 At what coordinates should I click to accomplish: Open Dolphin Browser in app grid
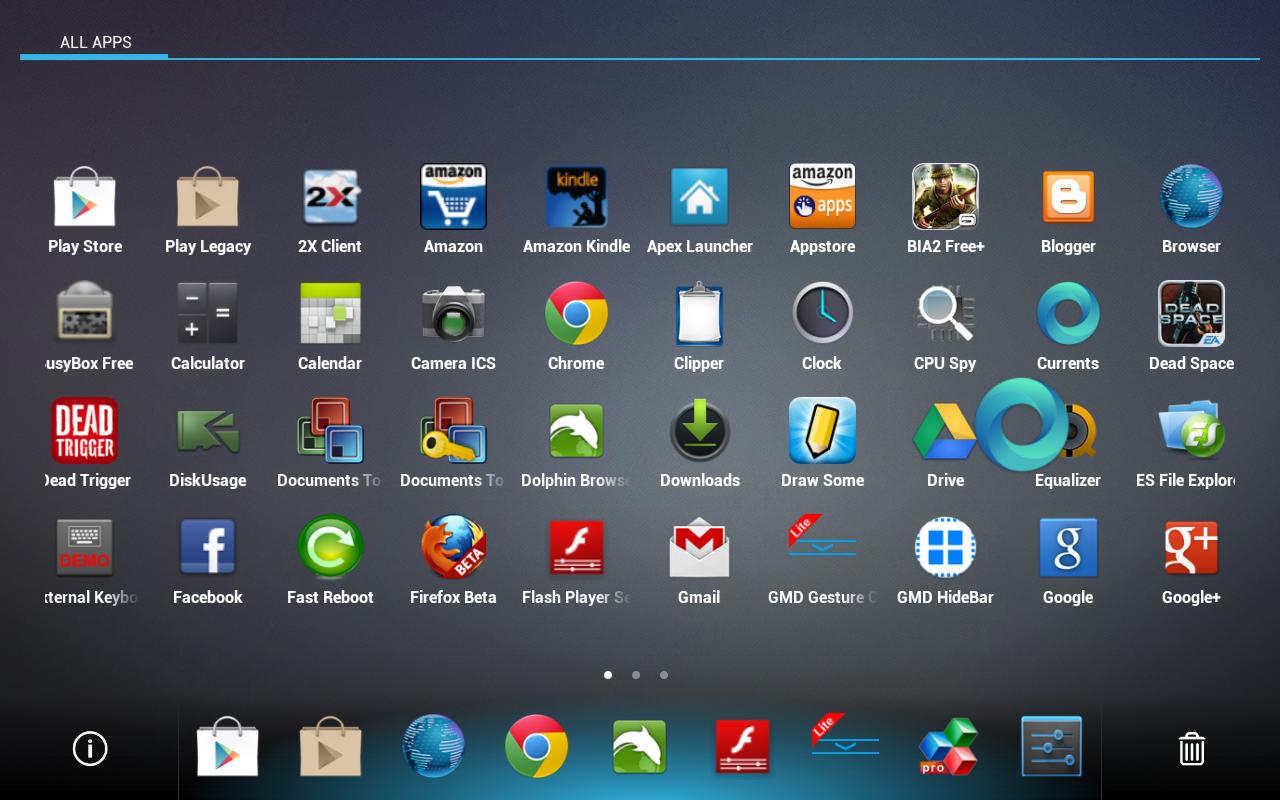[x=576, y=431]
